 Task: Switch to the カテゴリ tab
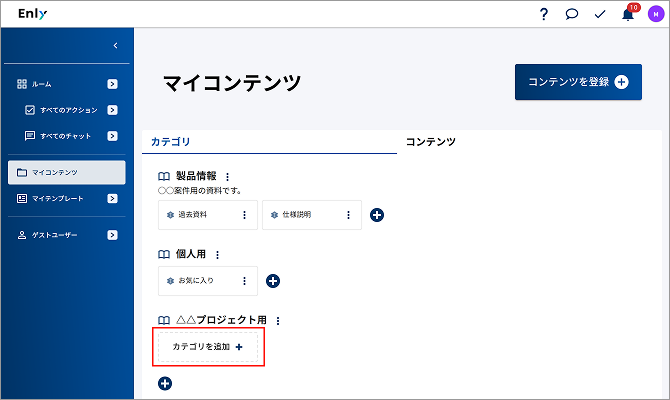click(x=170, y=142)
